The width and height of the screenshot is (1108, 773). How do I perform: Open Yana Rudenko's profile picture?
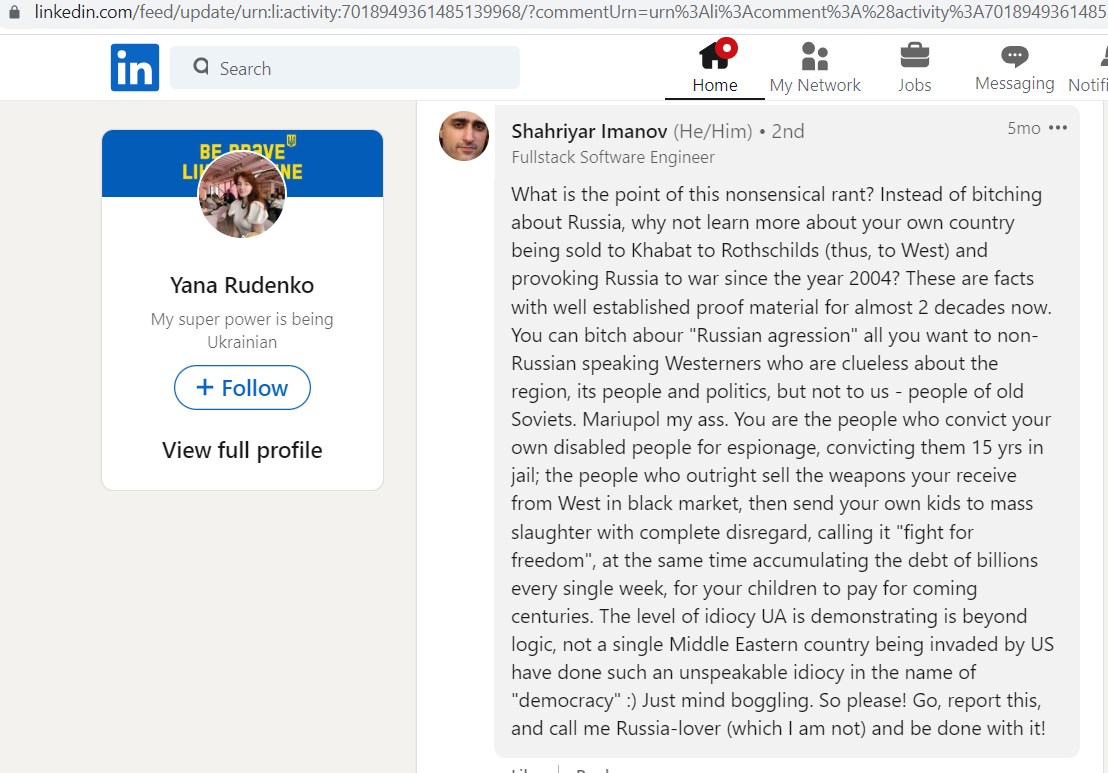(x=242, y=194)
